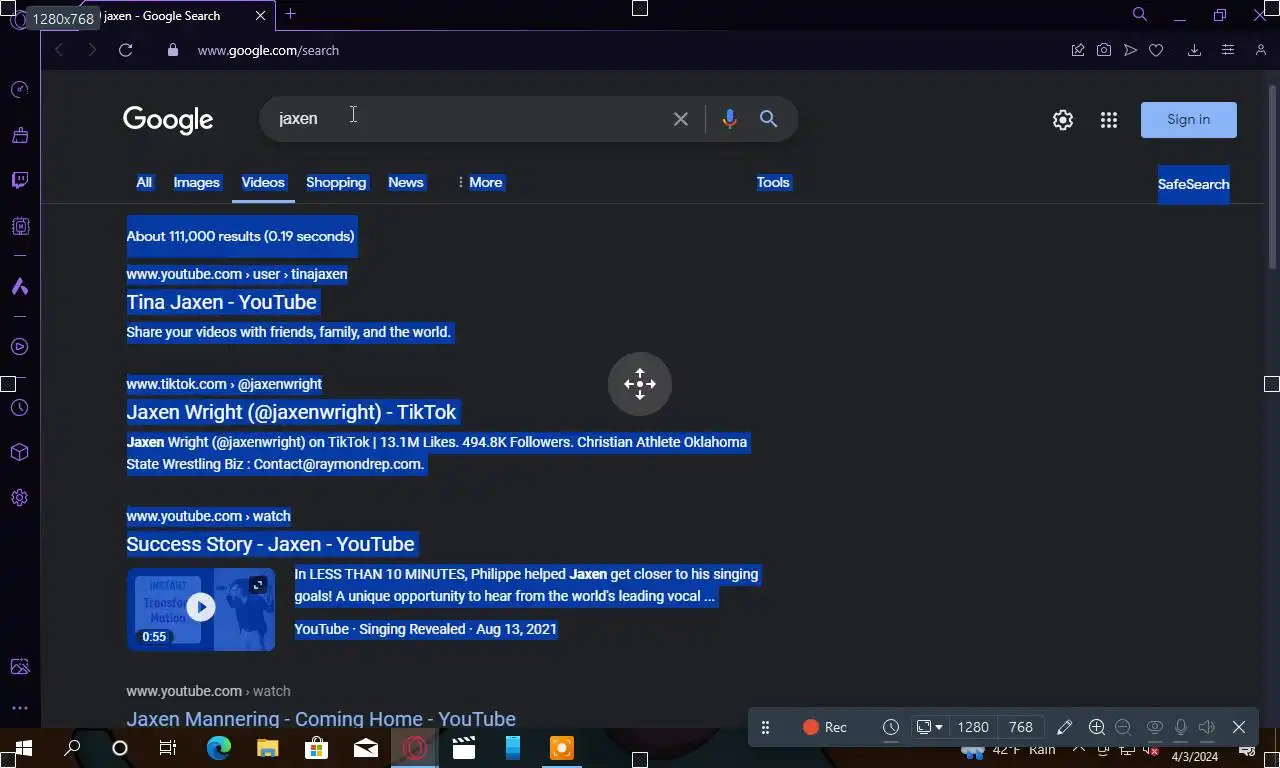Image resolution: width=1280 pixels, height=768 pixels.
Task: Open History clock icon in sidebar
Action: click(19, 408)
